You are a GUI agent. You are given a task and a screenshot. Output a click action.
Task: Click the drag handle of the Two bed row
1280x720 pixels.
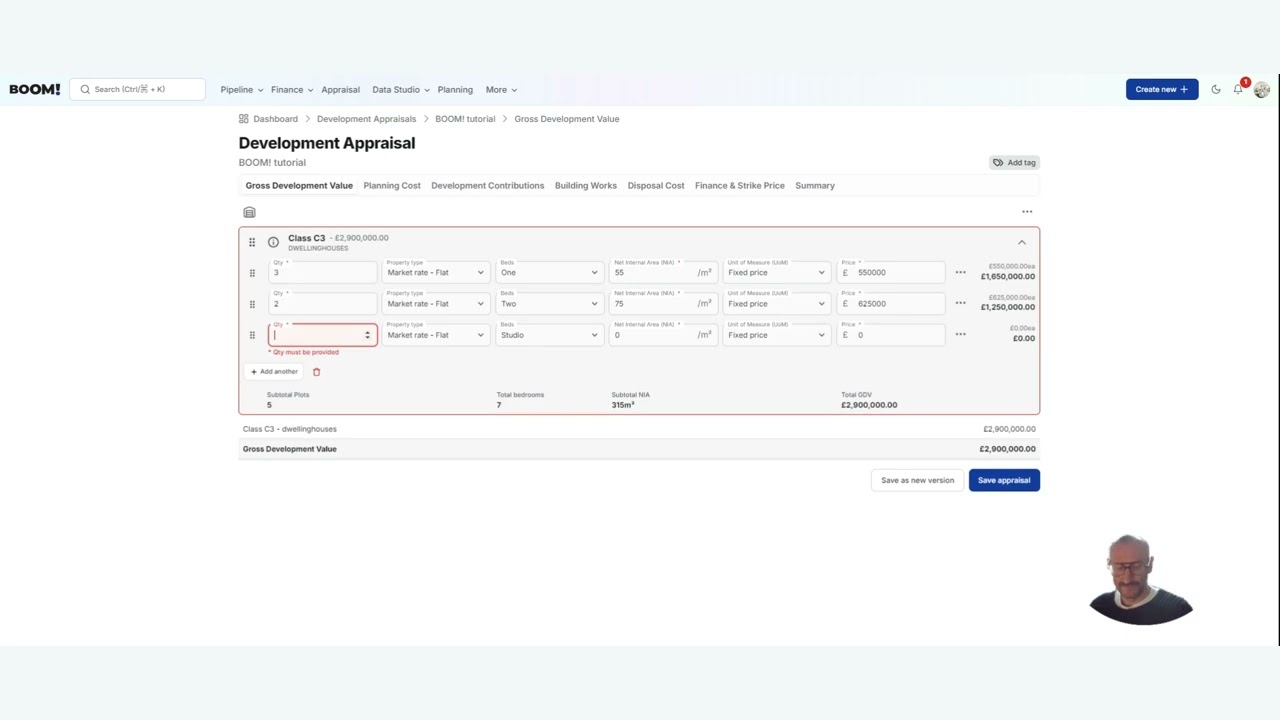tap(252, 304)
